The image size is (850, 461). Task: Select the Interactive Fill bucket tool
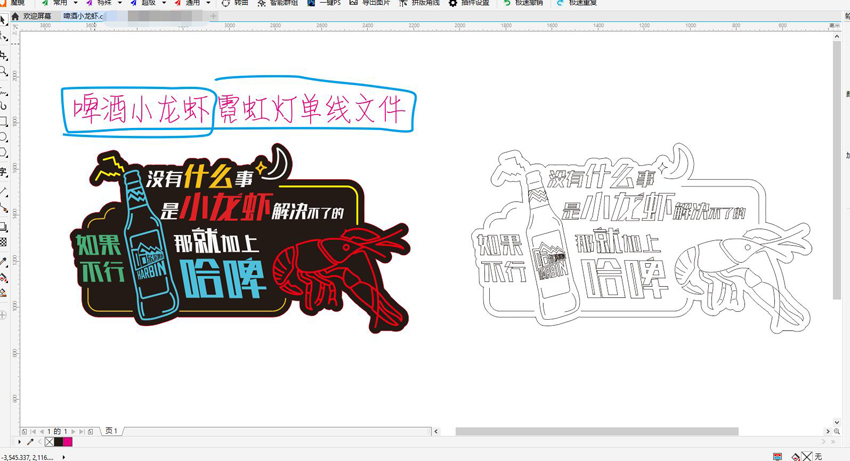3,278
